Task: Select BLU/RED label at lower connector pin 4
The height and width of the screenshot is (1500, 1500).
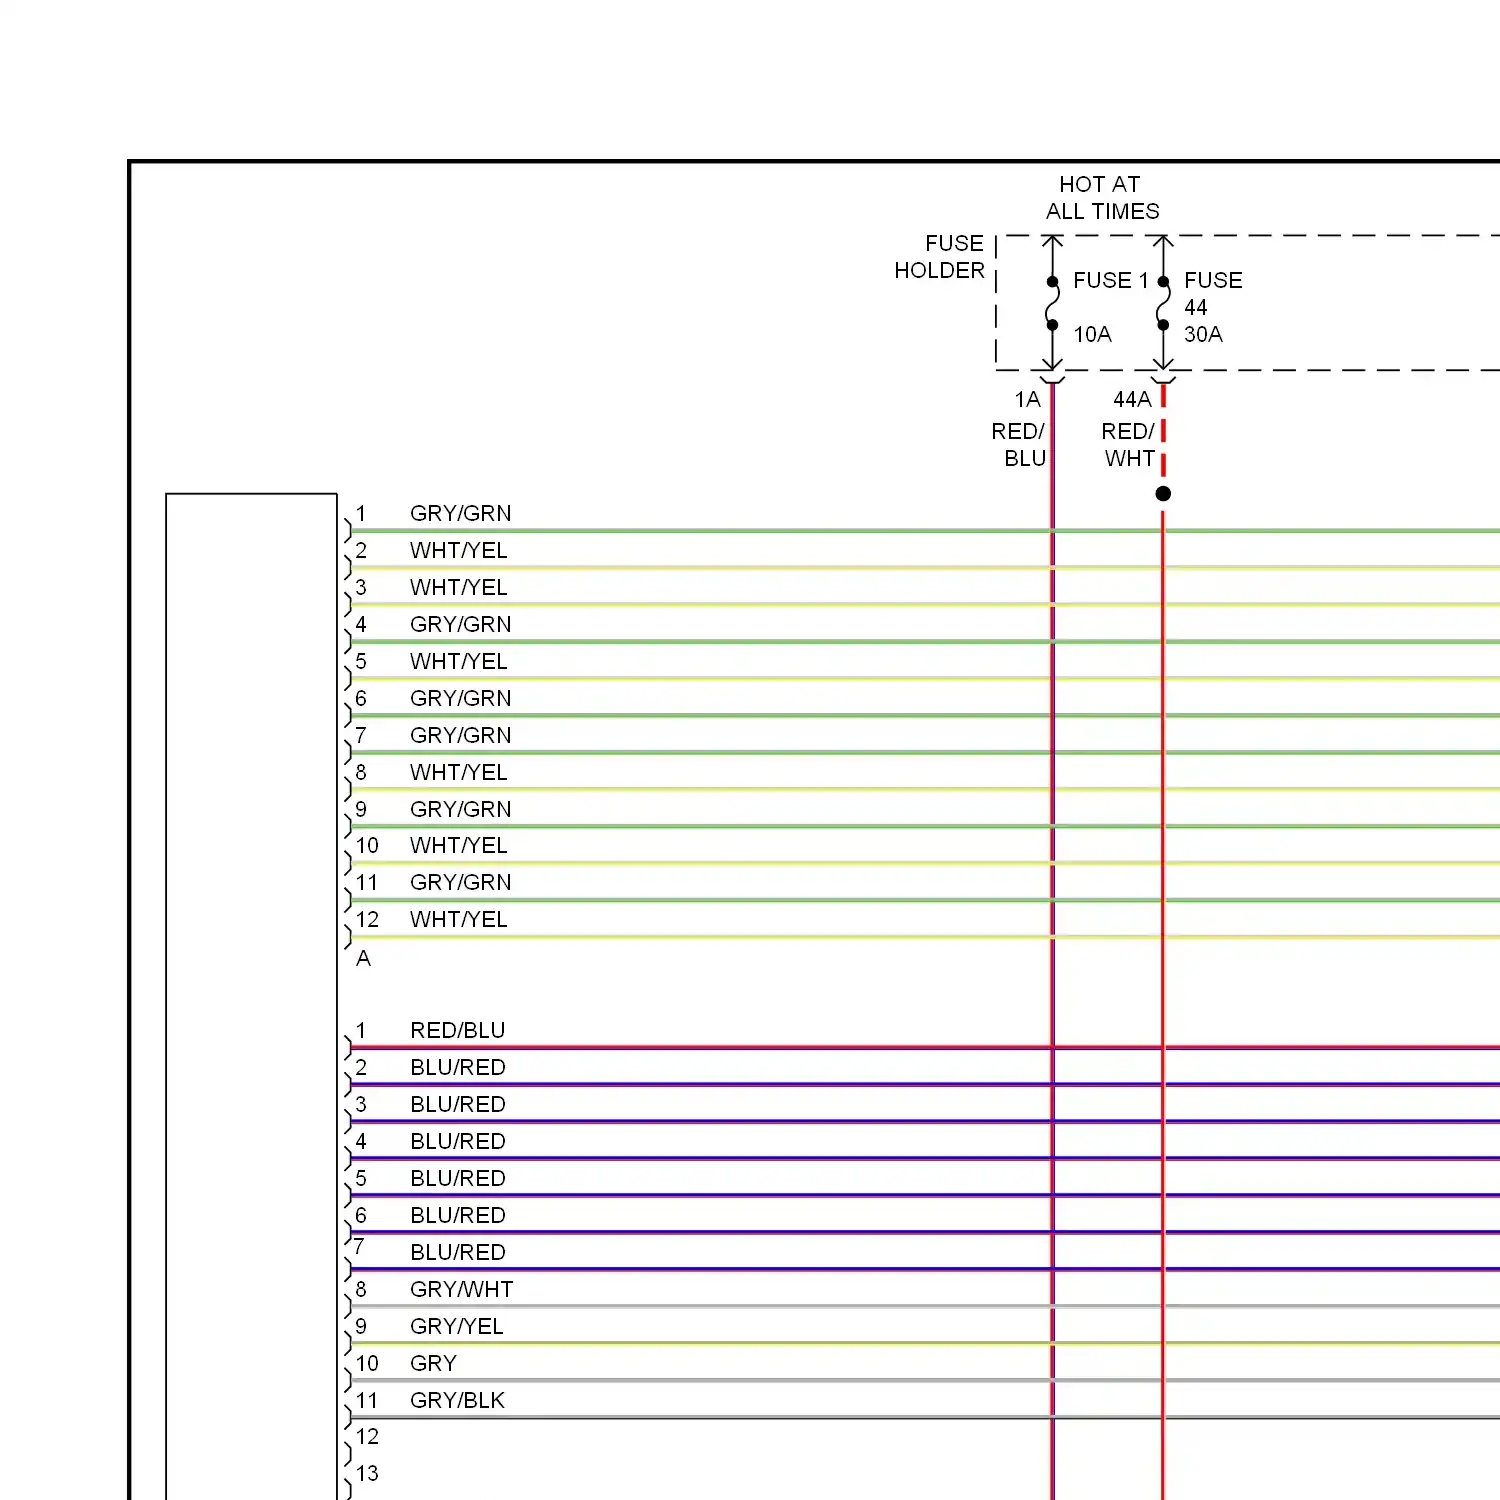Action: pyautogui.click(x=457, y=1141)
